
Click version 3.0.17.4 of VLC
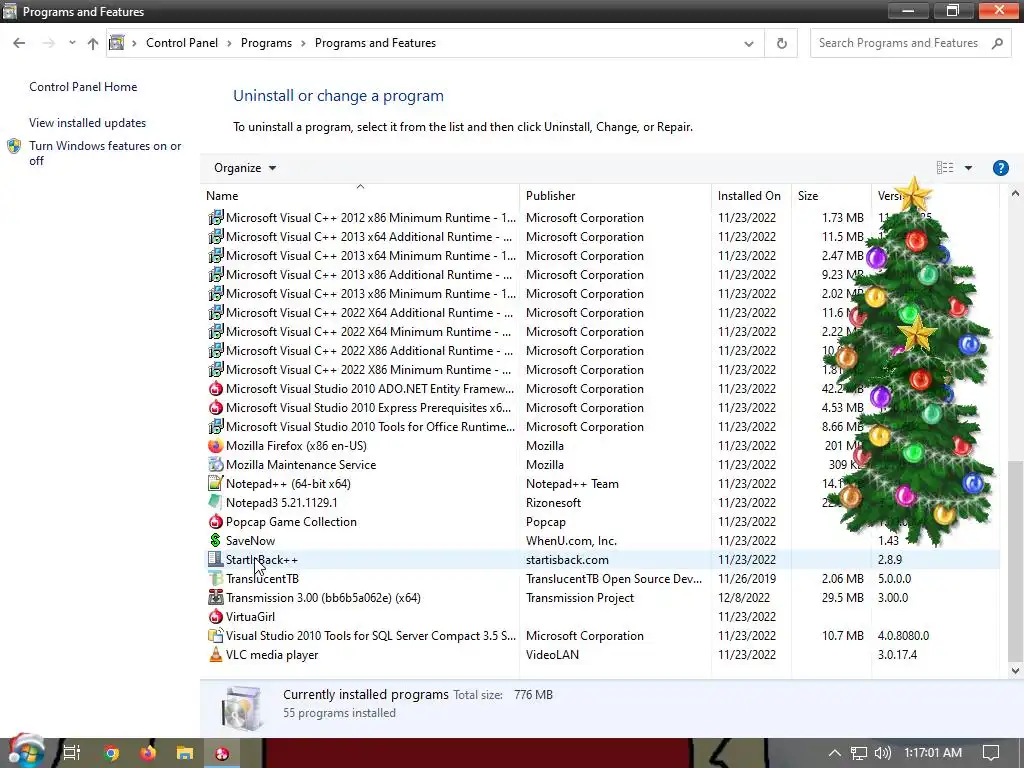[897, 655]
